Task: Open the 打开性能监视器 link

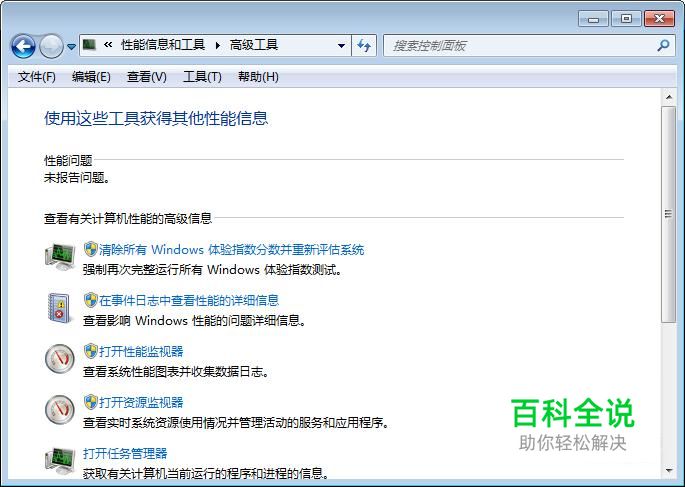Action: (x=141, y=351)
